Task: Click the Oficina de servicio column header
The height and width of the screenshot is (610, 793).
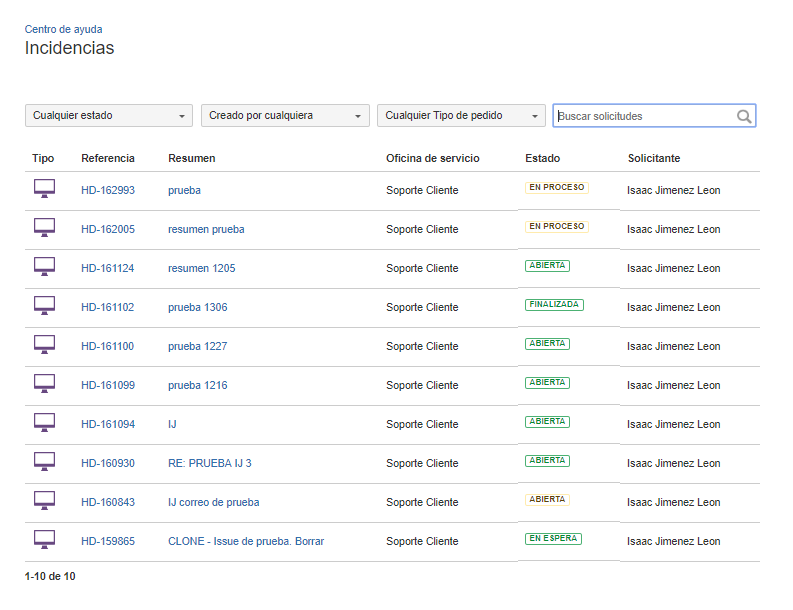Action: point(432,158)
